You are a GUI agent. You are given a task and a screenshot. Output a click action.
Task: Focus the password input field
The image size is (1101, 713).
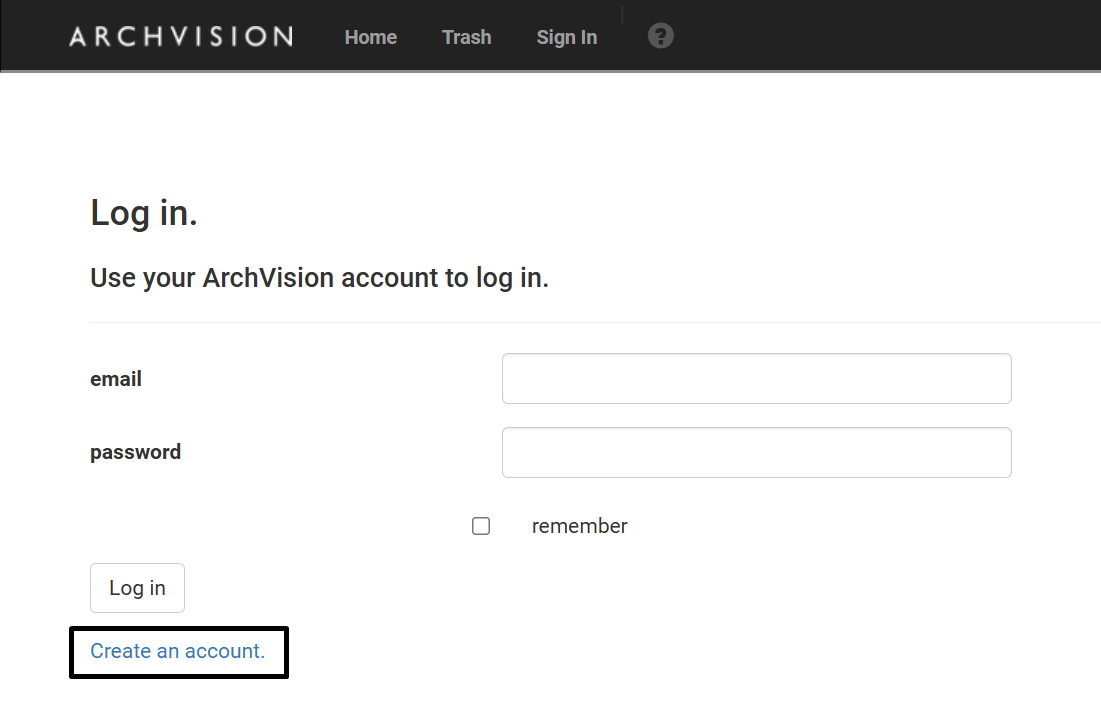pos(756,453)
